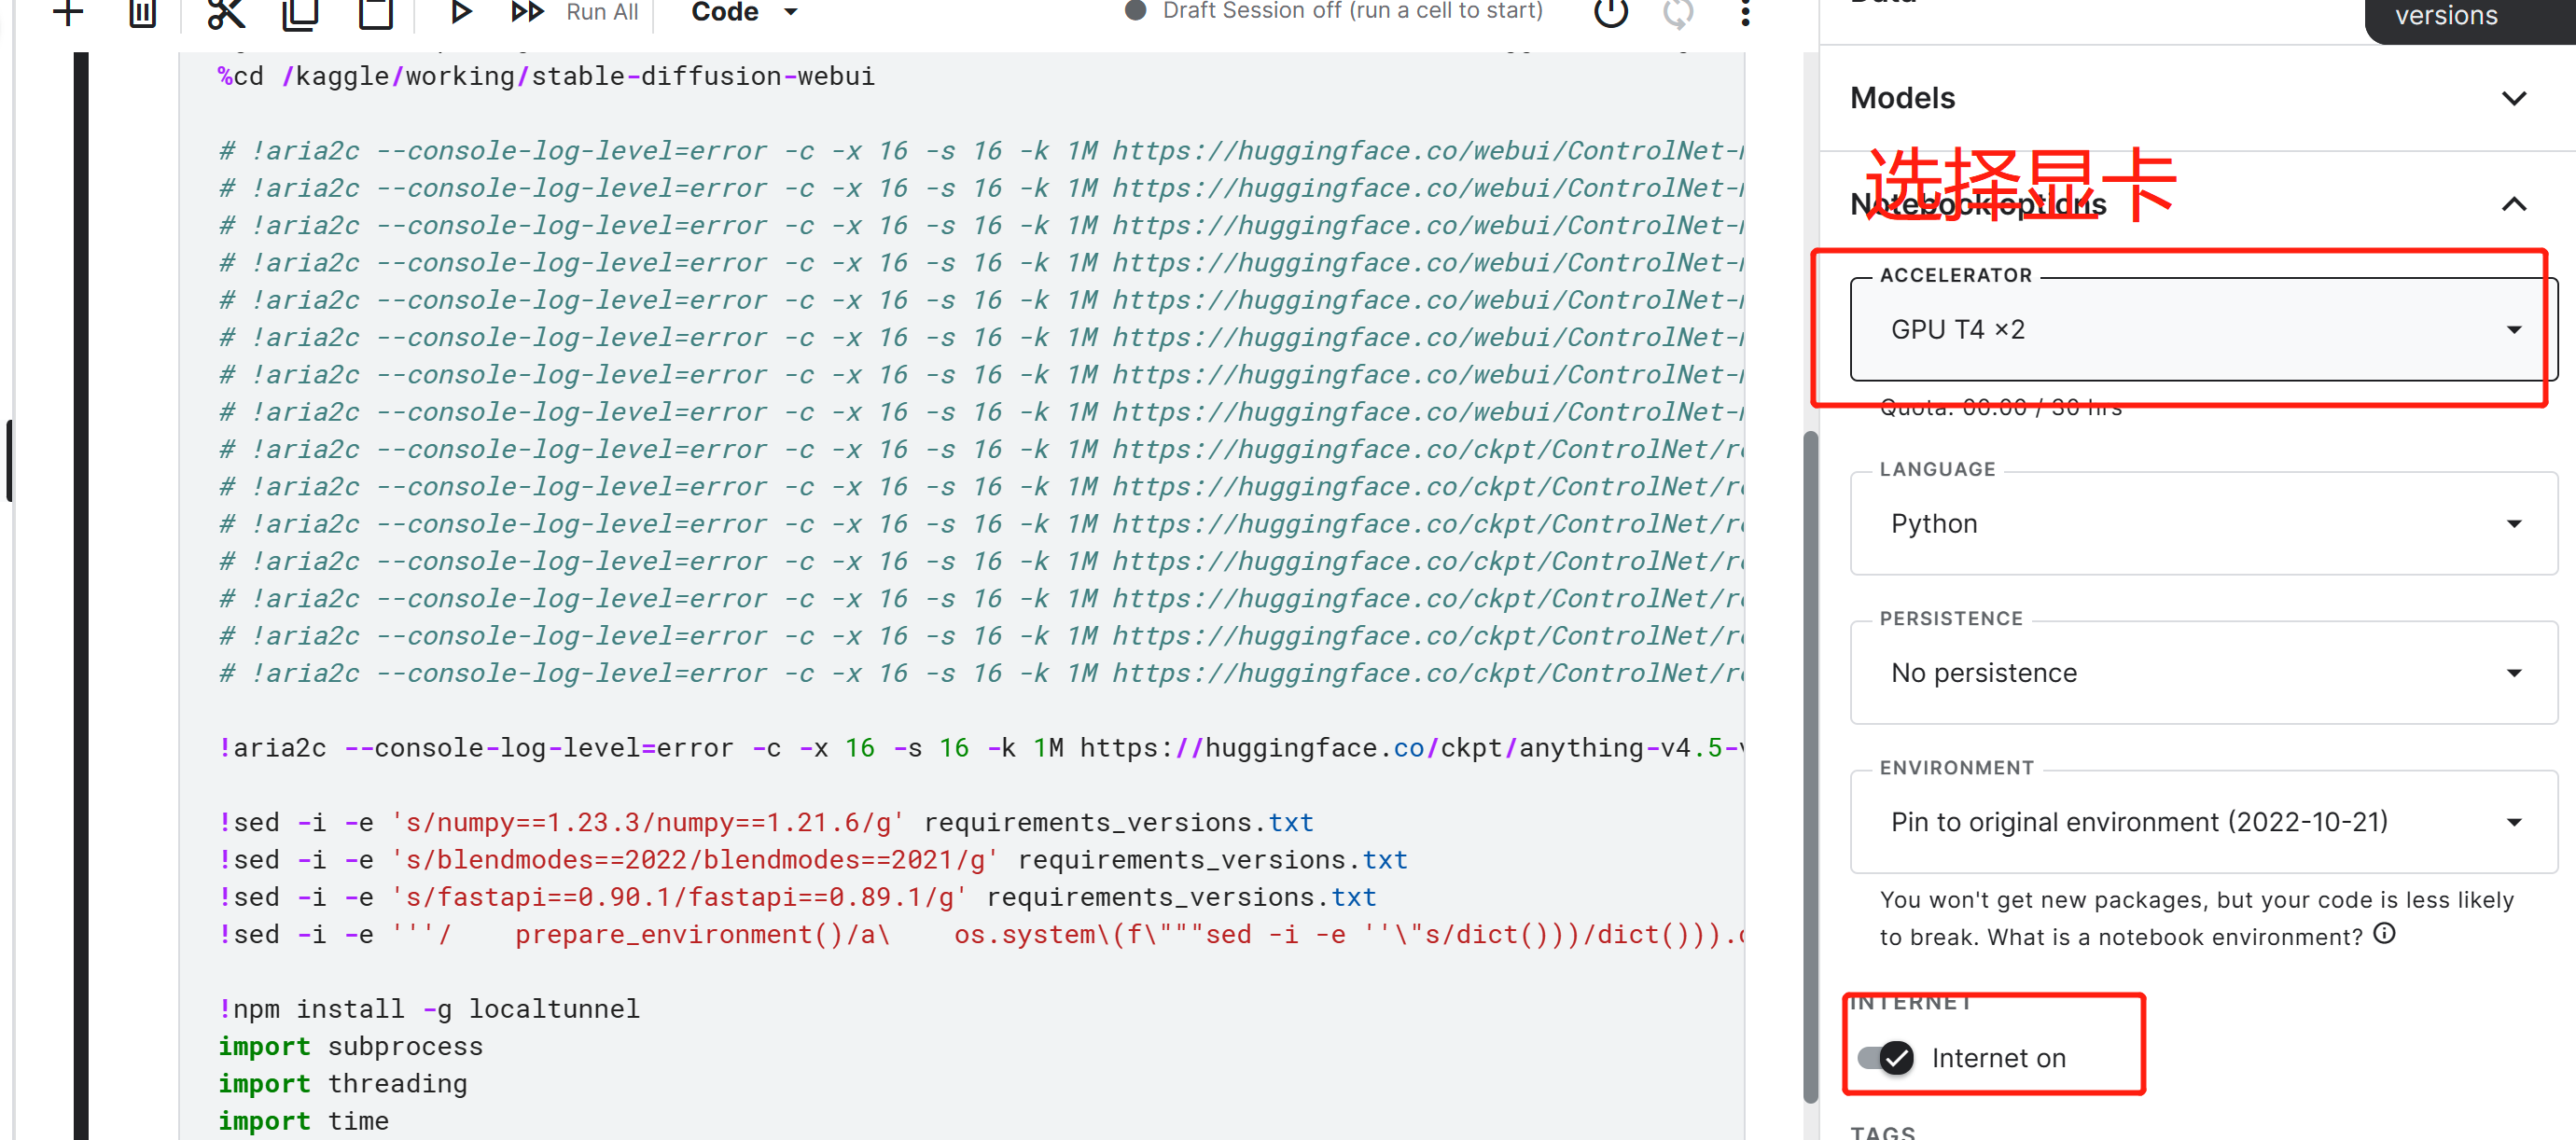This screenshot has width=2576, height=1140.
Task: Click the notebook environment info icon
Action: tap(2384, 933)
